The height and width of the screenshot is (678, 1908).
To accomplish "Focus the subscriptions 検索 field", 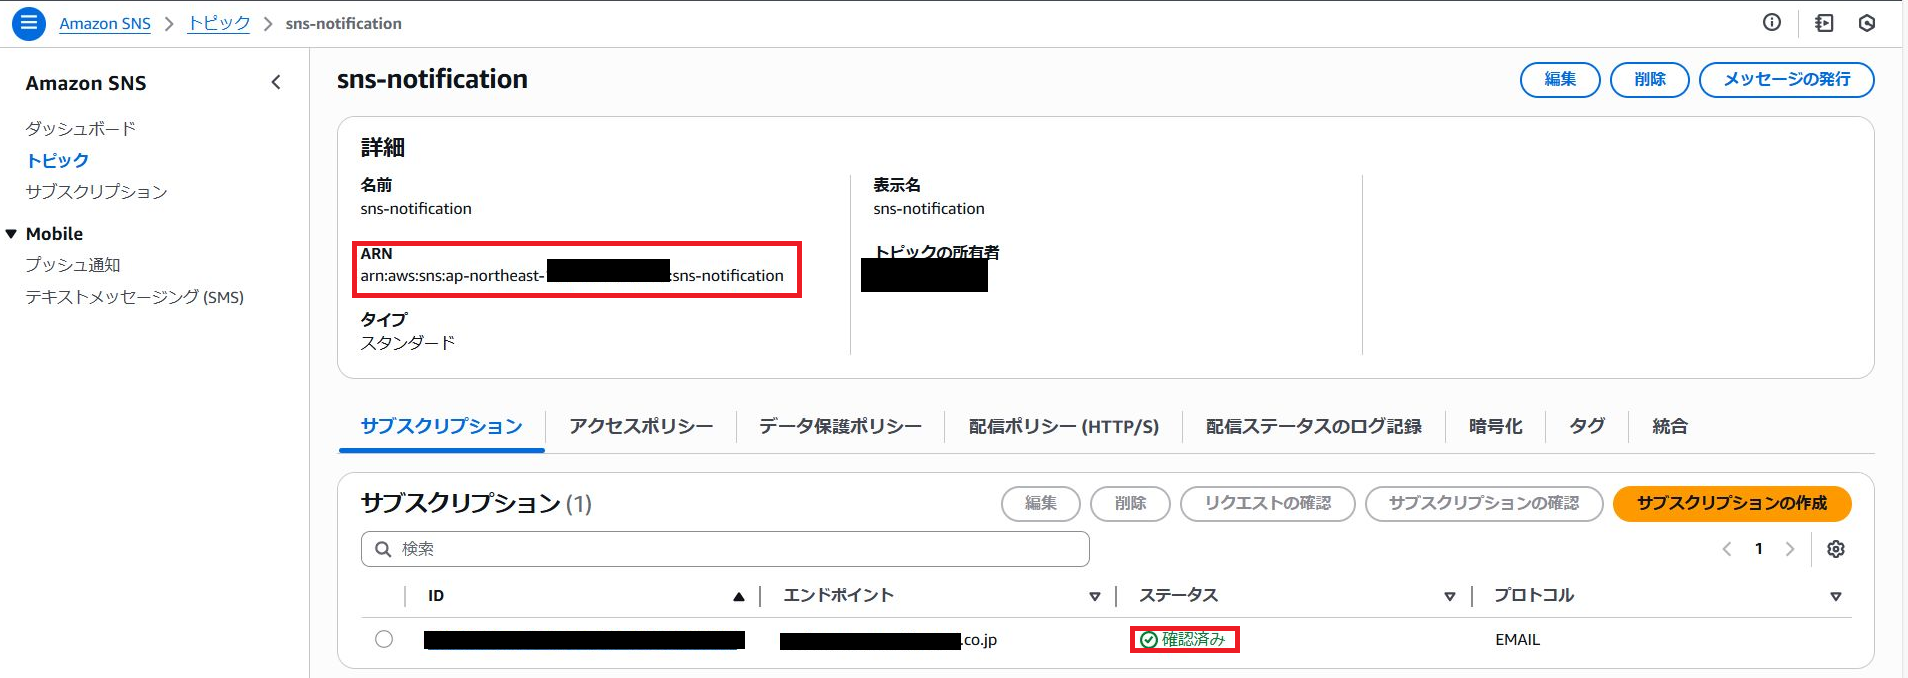I will coord(725,549).
